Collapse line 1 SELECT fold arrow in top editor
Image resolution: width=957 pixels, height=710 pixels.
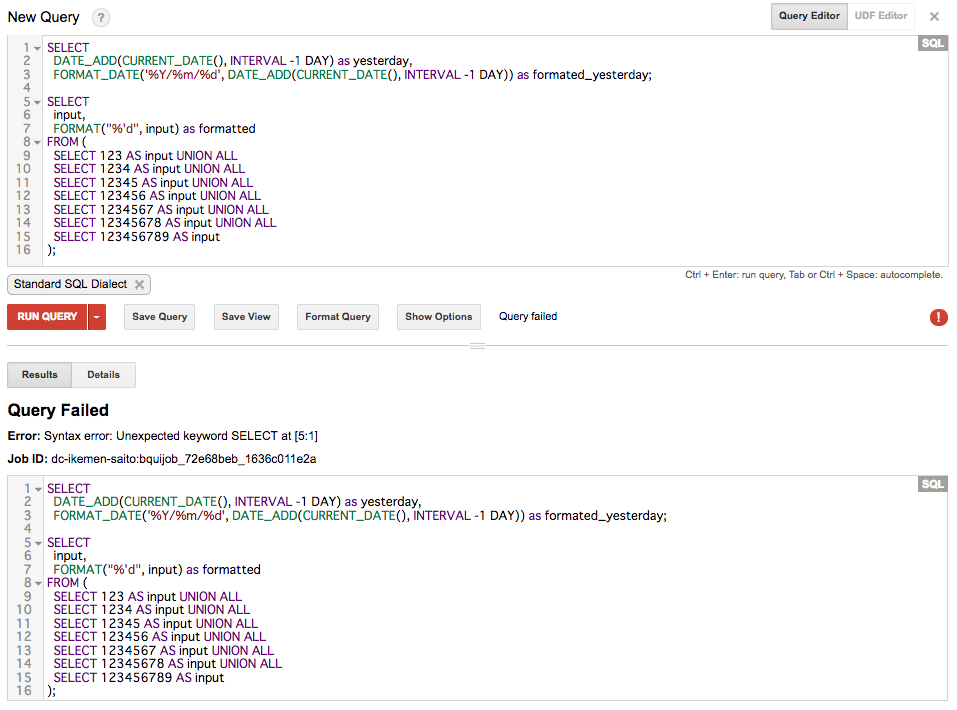(37, 48)
